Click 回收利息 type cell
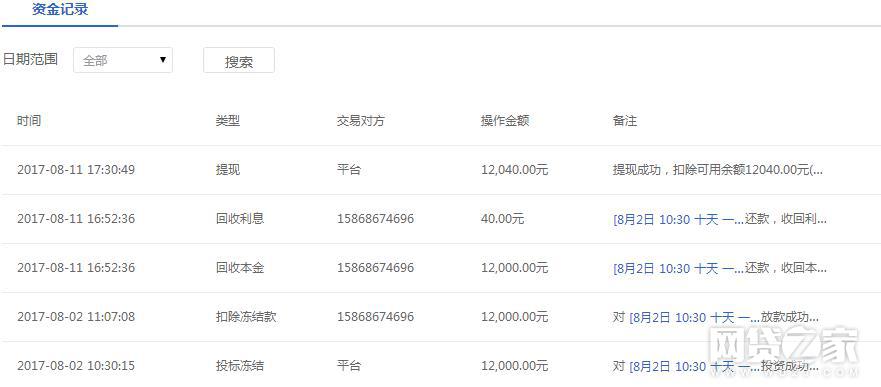The image size is (881, 387). tap(240, 218)
